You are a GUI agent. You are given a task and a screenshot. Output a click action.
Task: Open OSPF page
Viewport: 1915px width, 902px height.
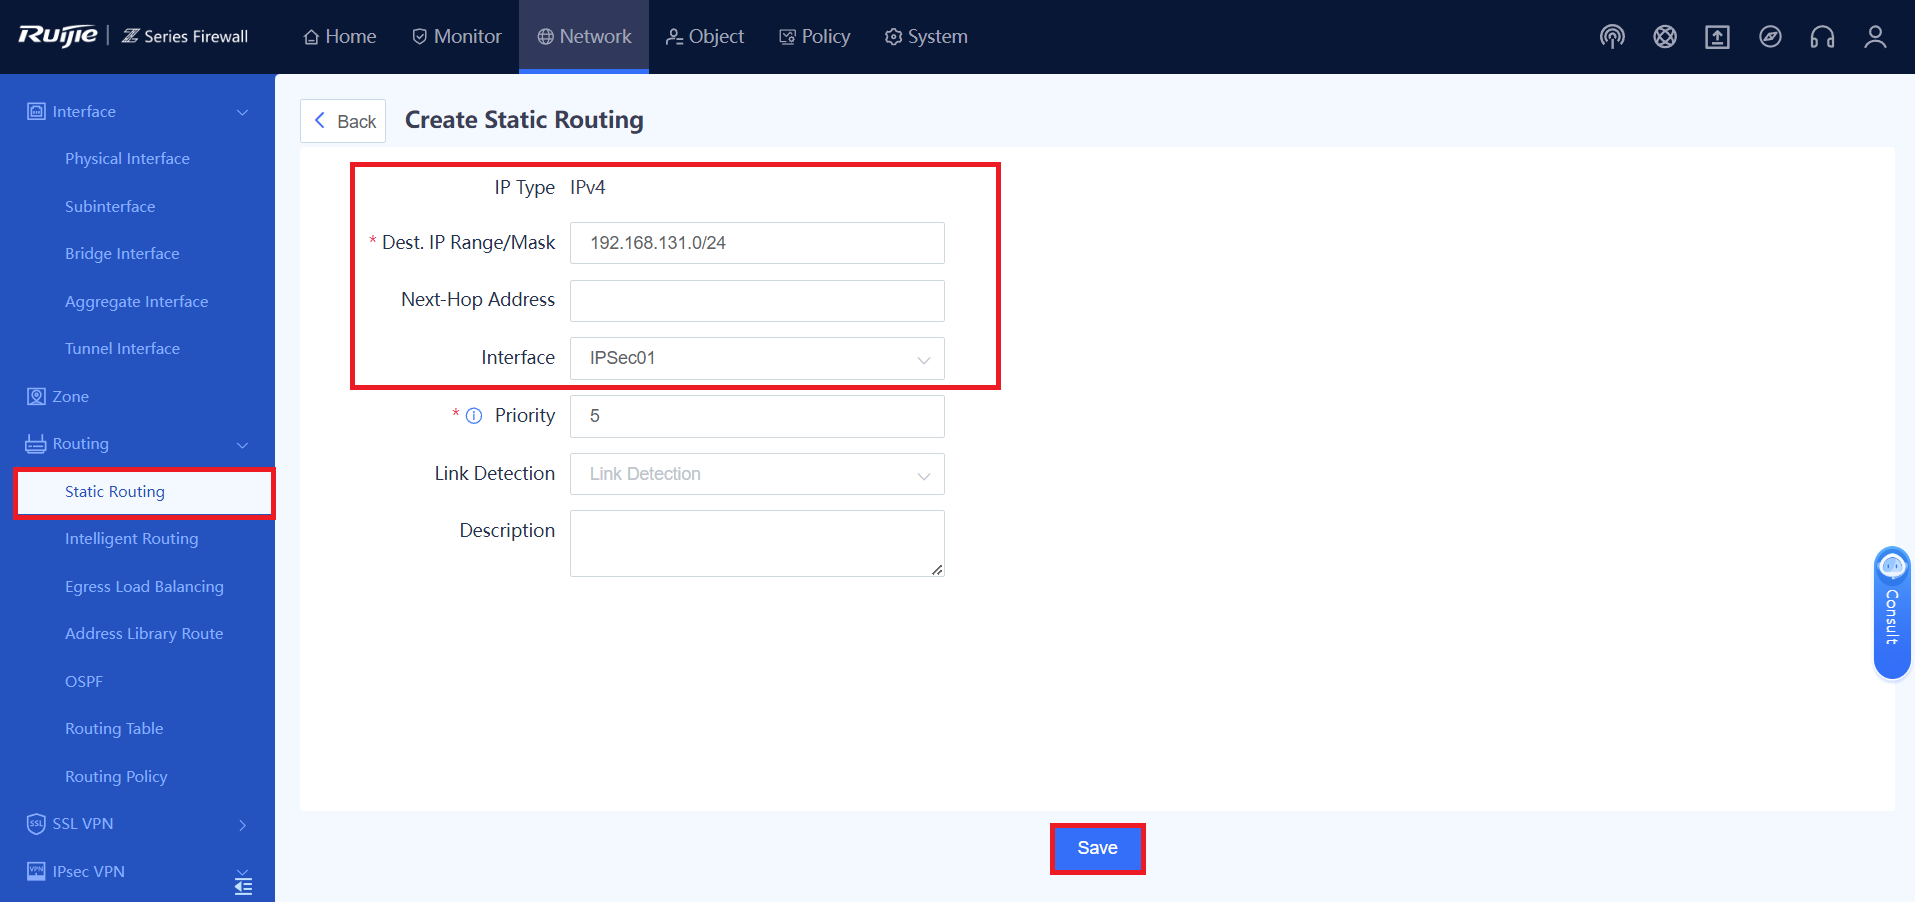coord(84,682)
